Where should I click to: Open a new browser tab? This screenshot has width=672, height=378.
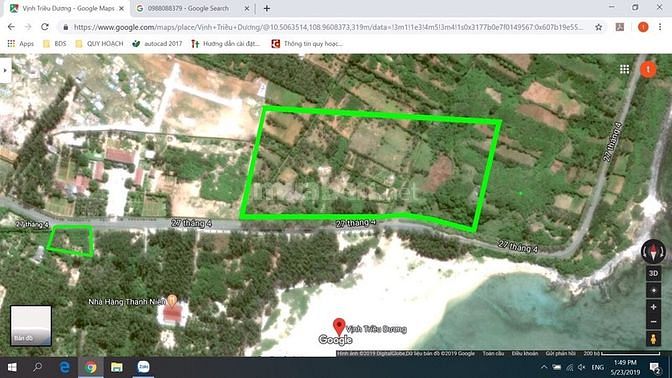[x=267, y=8]
